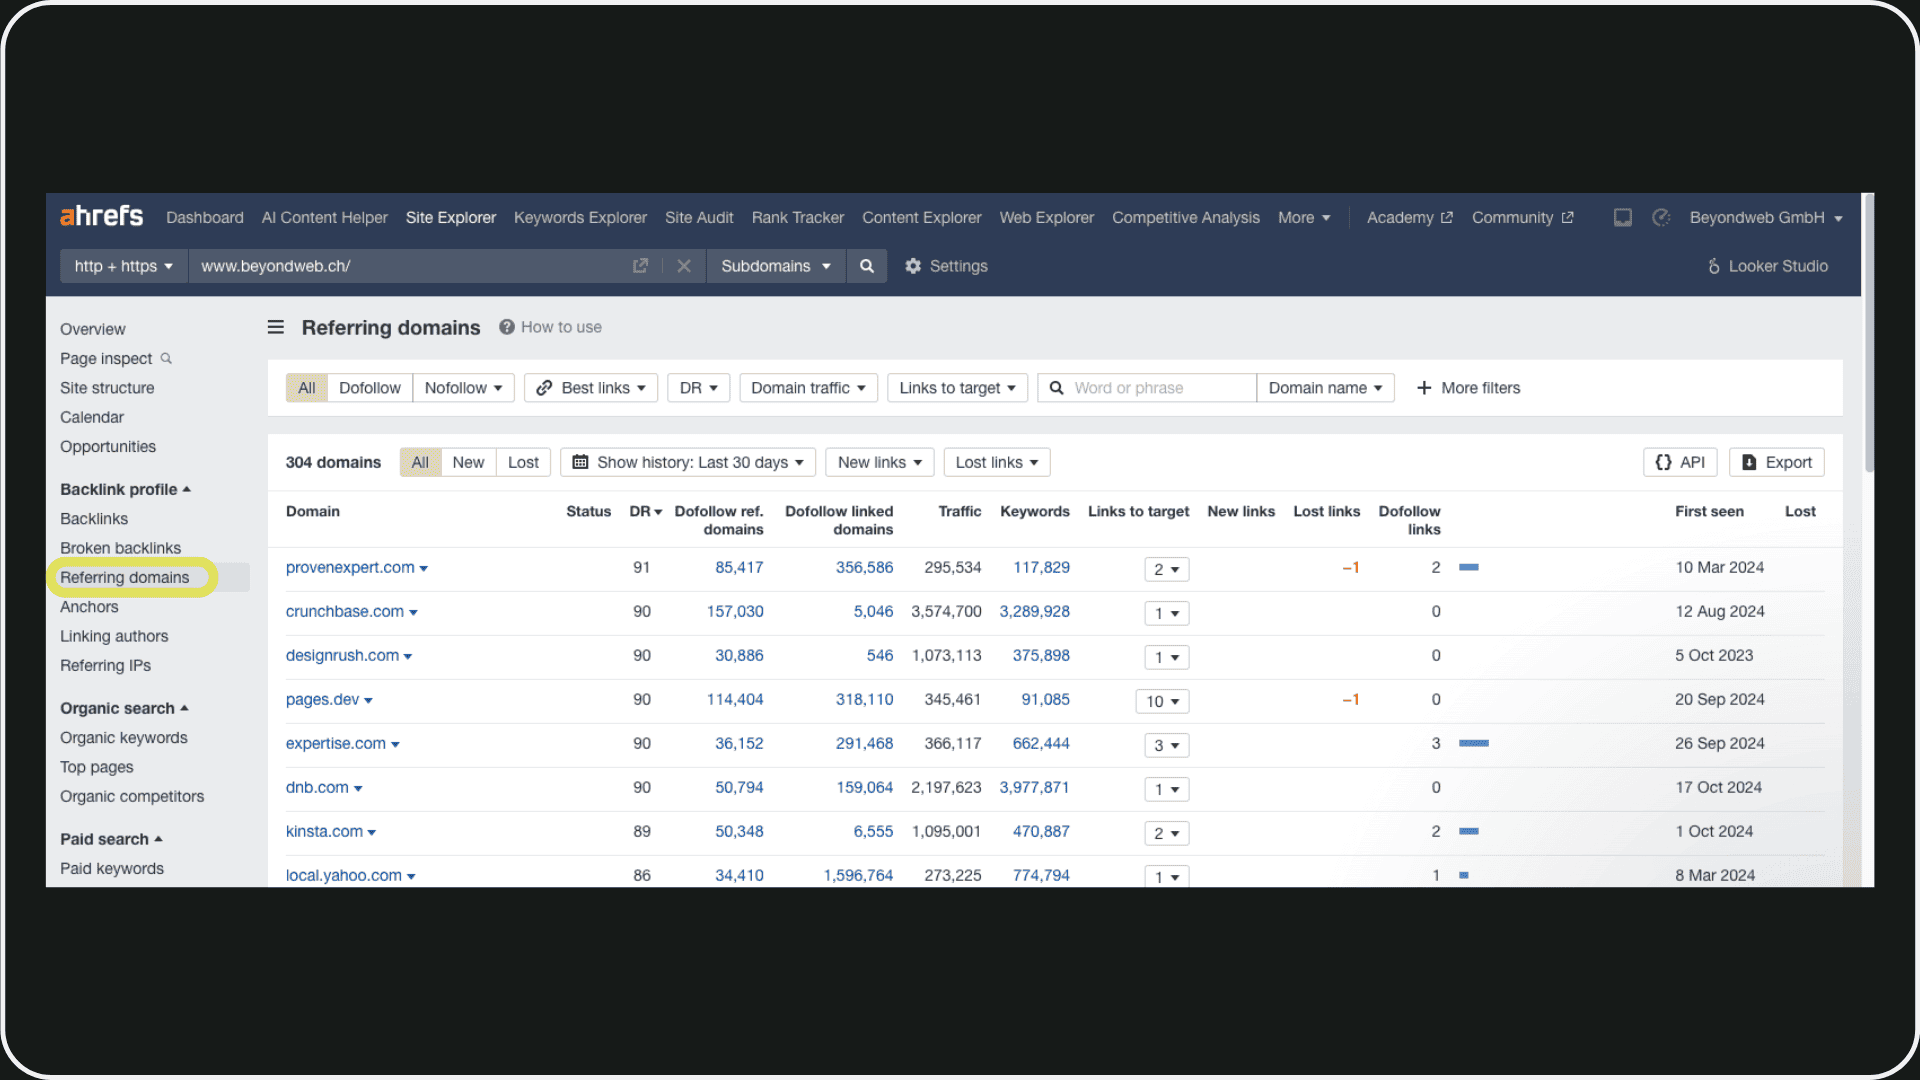Open the DR filter dropdown
This screenshot has width=1920, height=1080.
[698, 388]
